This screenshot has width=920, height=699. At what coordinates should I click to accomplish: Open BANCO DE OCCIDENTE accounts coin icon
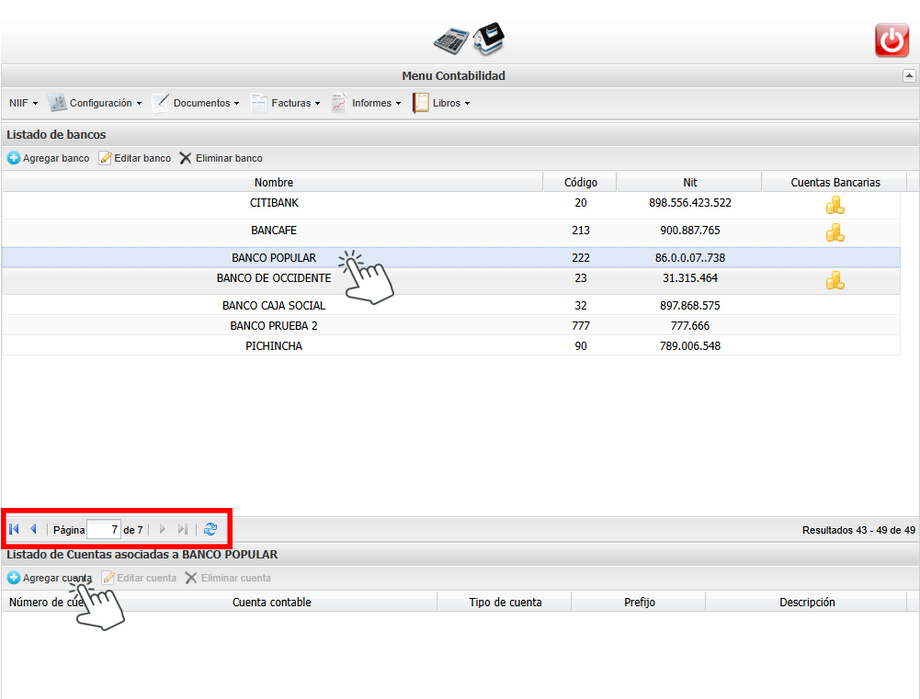tap(835, 281)
